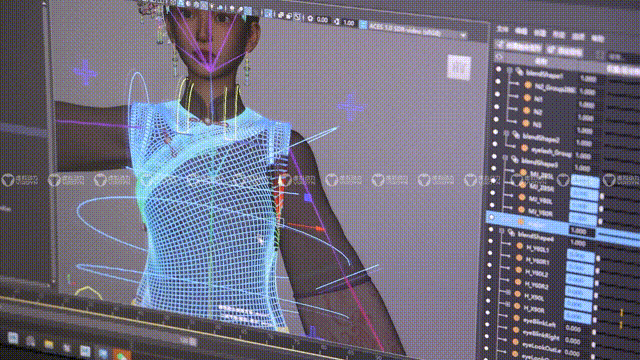The height and width of the screenshot is (360, 640).
Task: Collapse the blendShape1 group
Action: click(509, 71)
